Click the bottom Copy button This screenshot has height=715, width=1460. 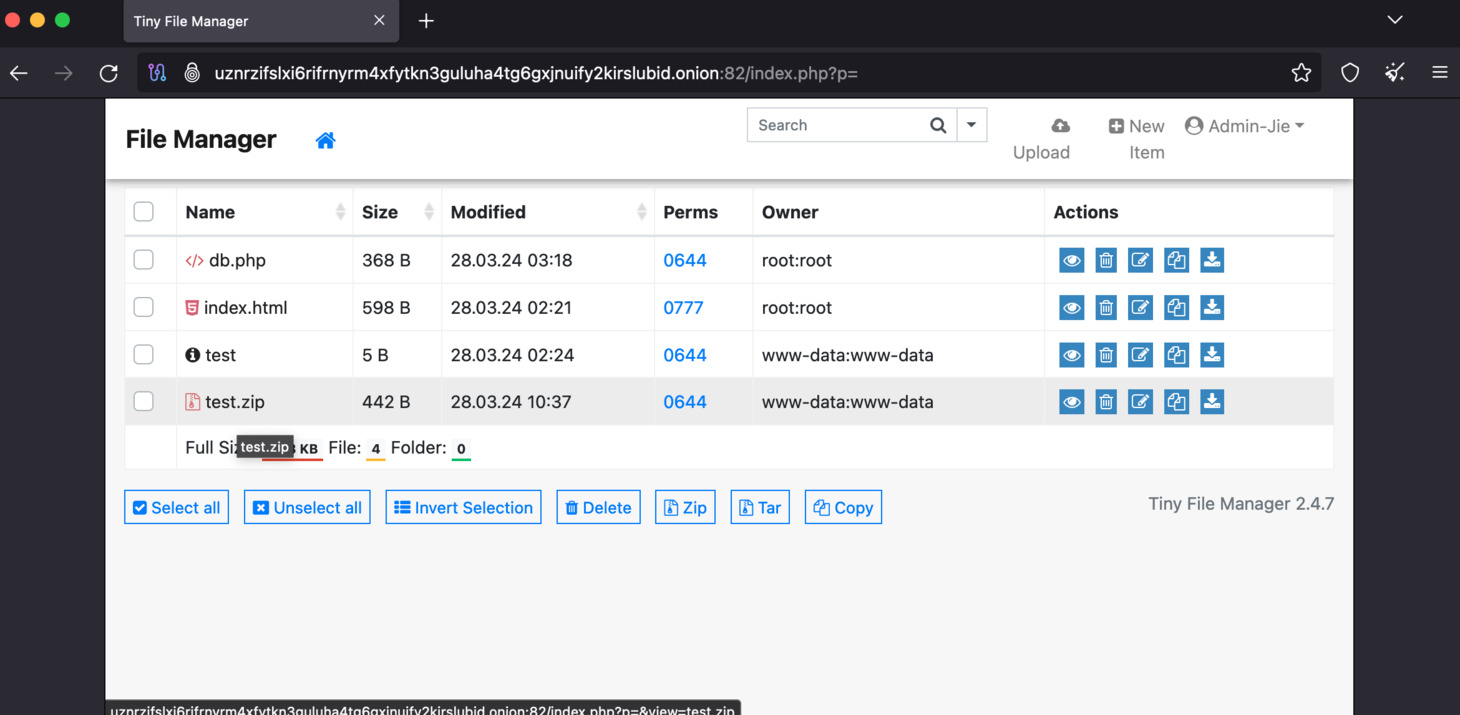(843, 507)
